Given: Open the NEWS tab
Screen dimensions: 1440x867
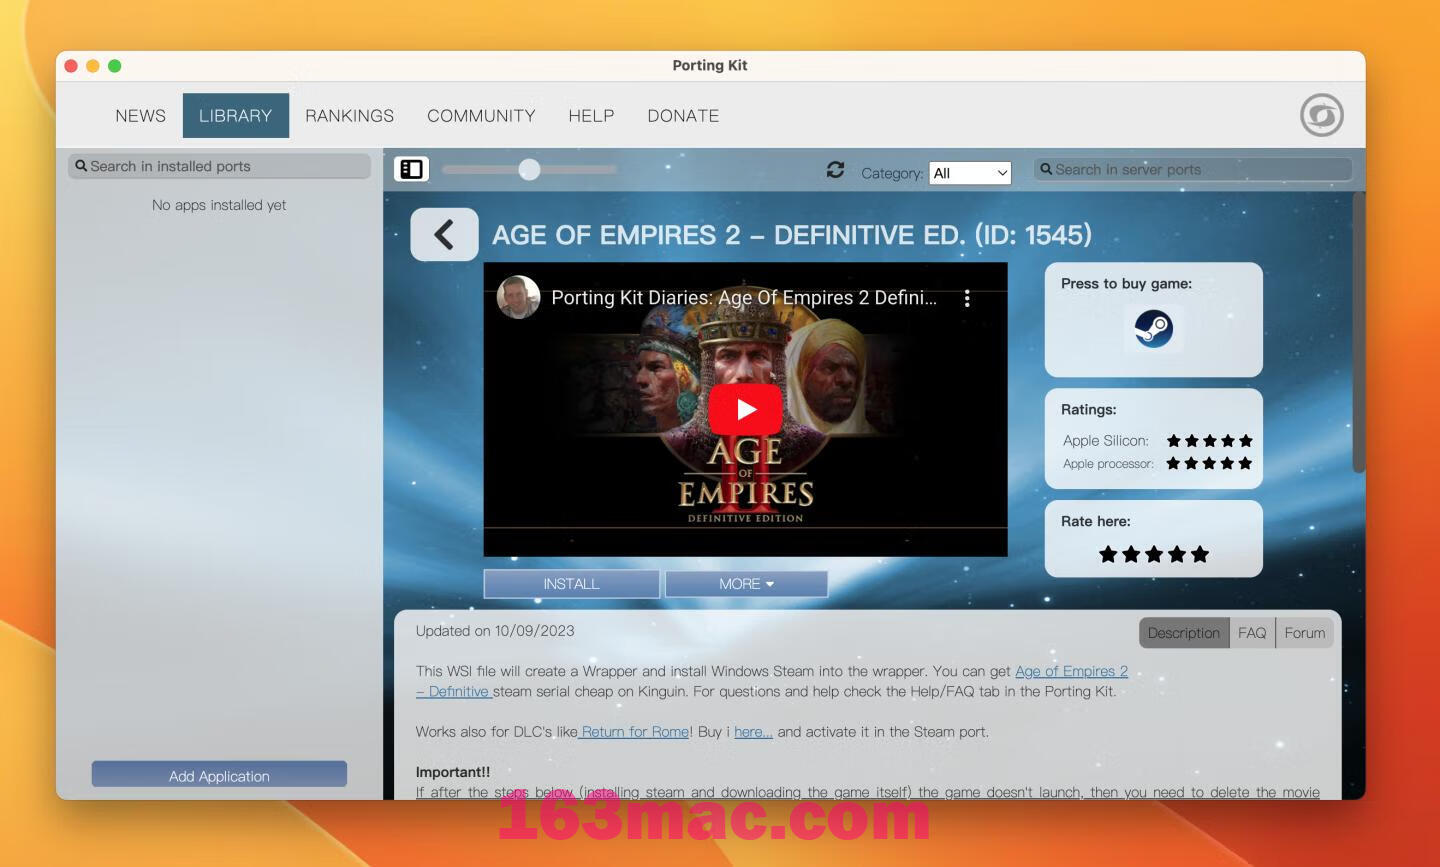Looking at the screenshot, I should click(x=140, y=116).
